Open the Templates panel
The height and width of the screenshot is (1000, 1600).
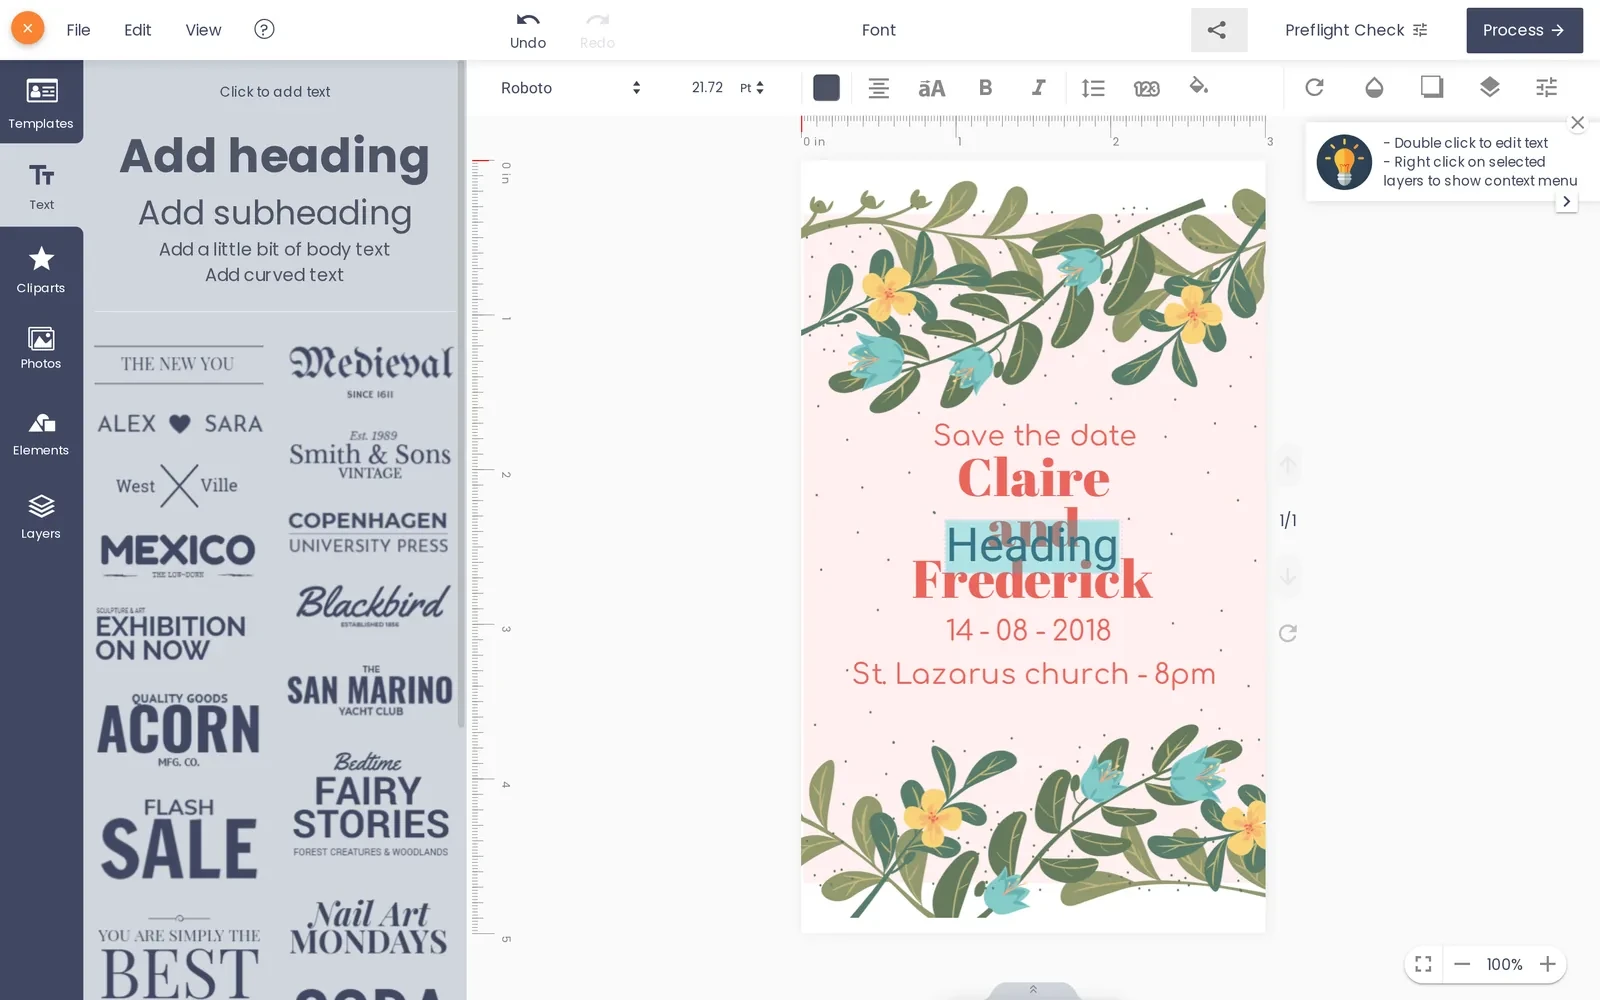pyautogui.click(x=41, y=102)
